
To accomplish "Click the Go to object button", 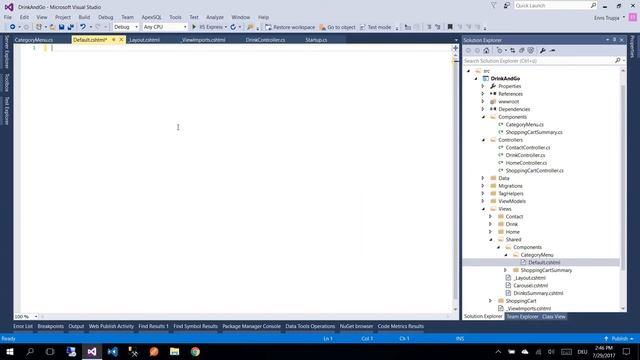I will click(338, 27).
